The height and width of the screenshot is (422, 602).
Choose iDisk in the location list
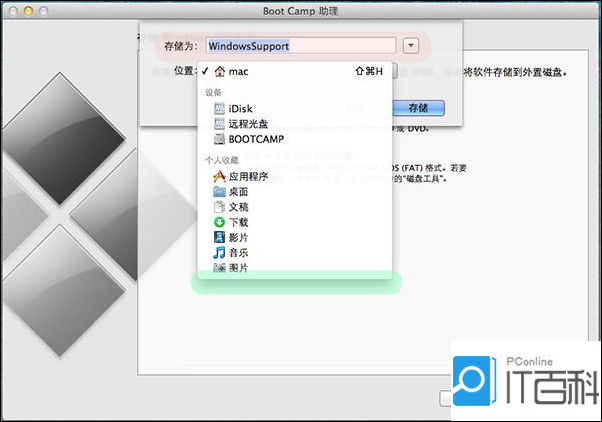tap(295, 109)
